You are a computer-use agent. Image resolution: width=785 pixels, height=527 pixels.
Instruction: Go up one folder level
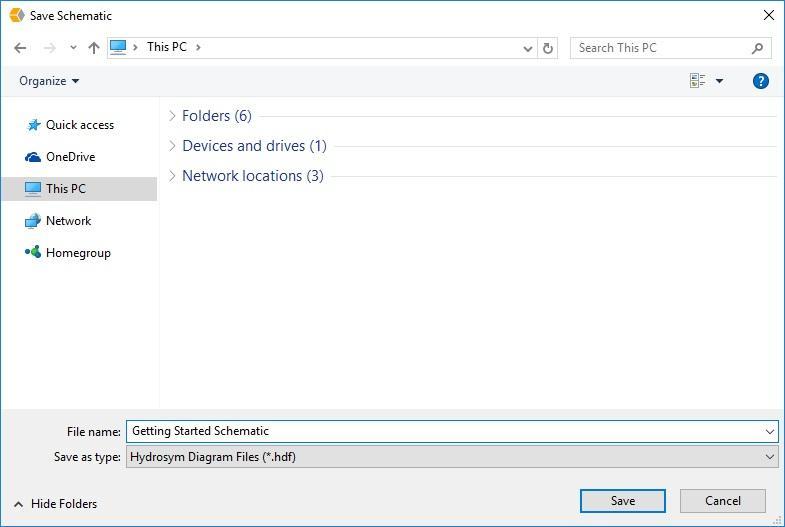pos(94,48)
